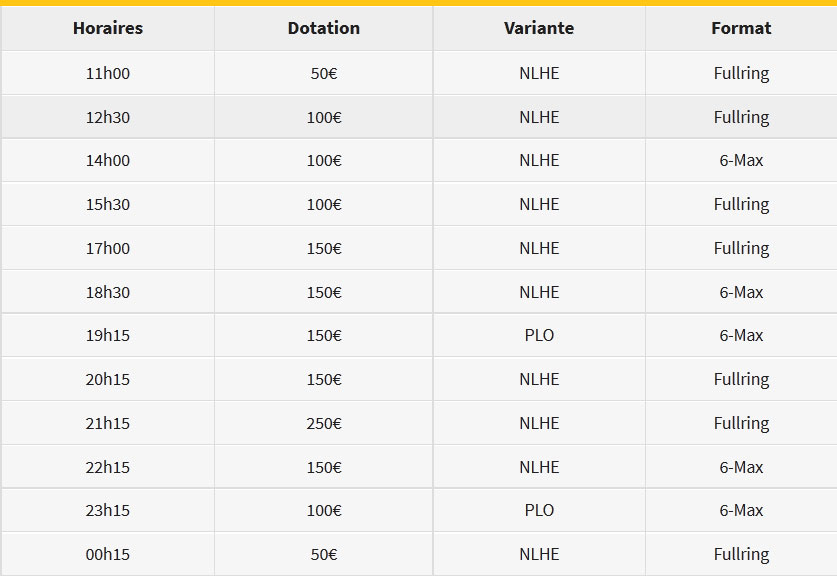This screenshot has height=576, width=837.
Task: Select the 11h00 time cell
Action: pos(108,73)
